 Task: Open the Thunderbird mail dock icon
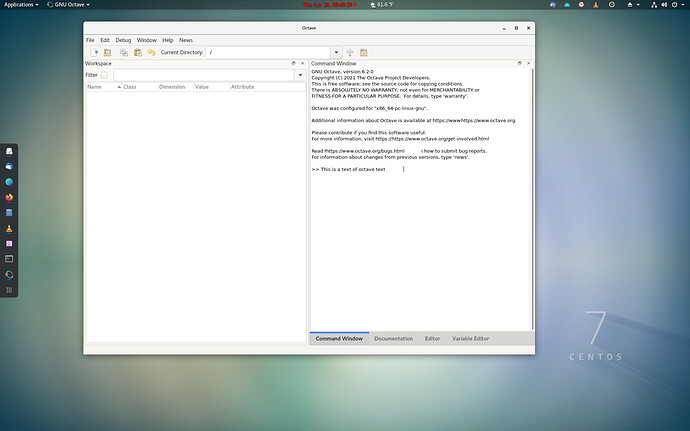point(9,166)
